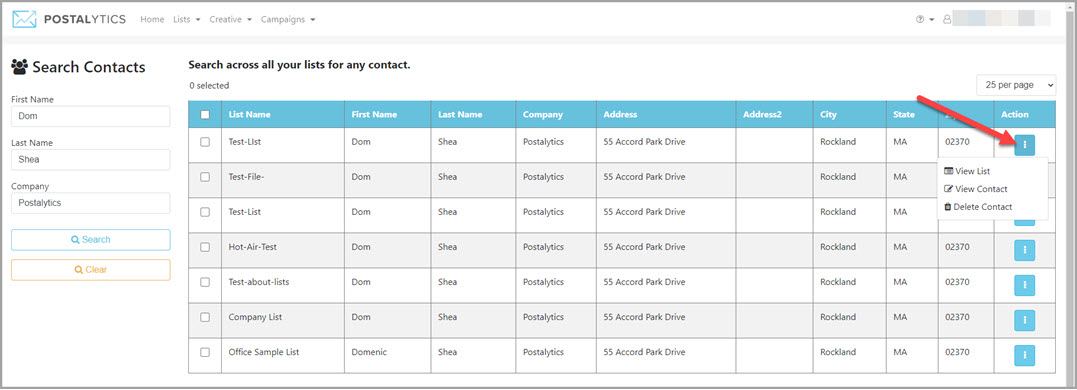Expand the Lists navigation dropdown

(x=187, y=20)
